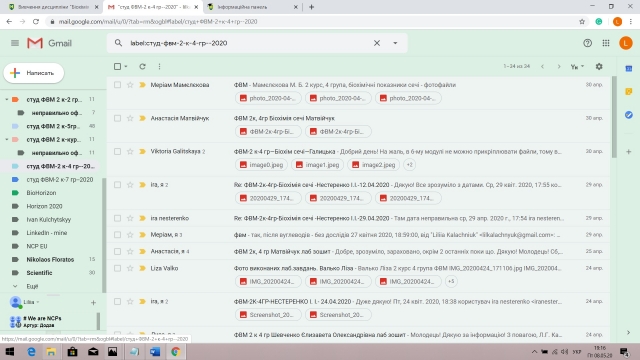Click the Gmail logo
Screen dimensions: 640x360
[49, 43]
